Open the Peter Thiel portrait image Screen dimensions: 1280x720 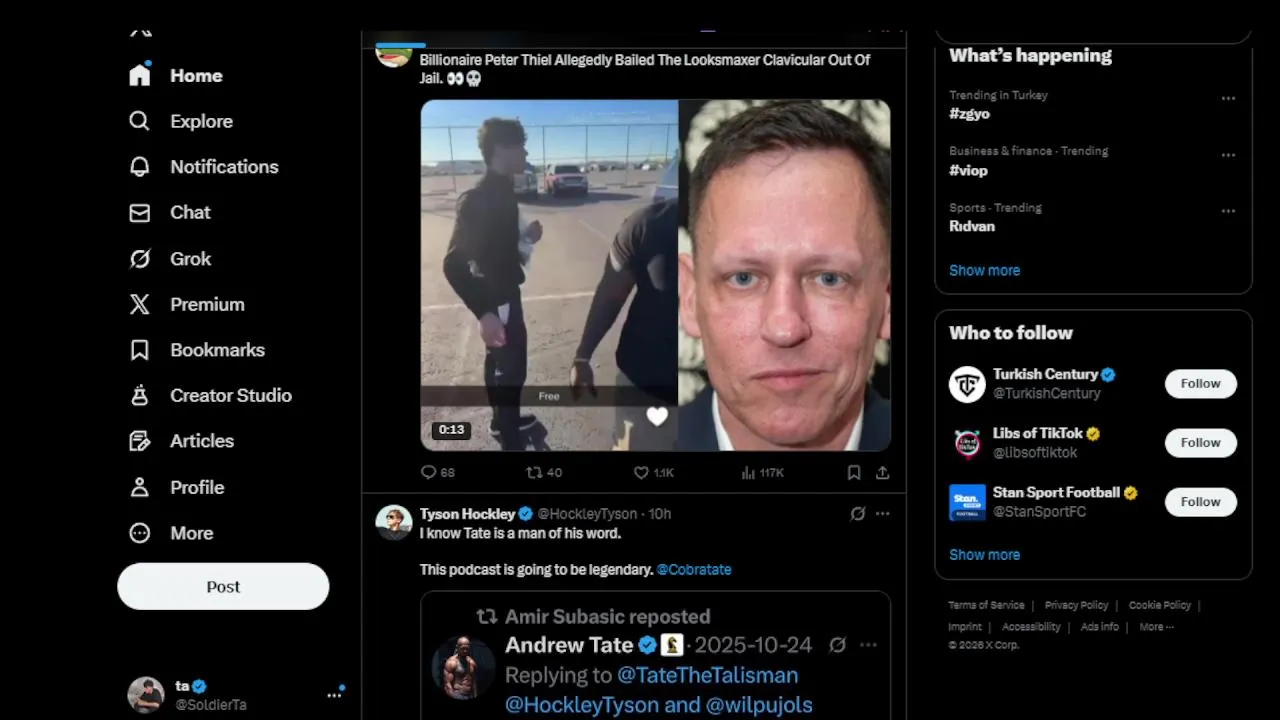click(785, 275)
